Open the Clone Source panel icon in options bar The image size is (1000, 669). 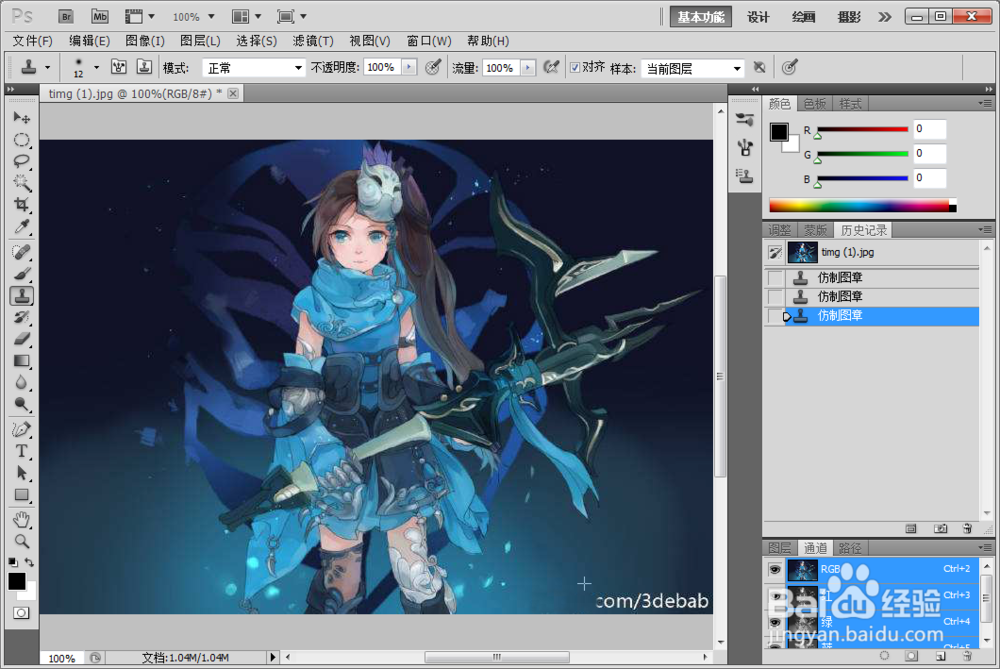click(x=144, y=67)
